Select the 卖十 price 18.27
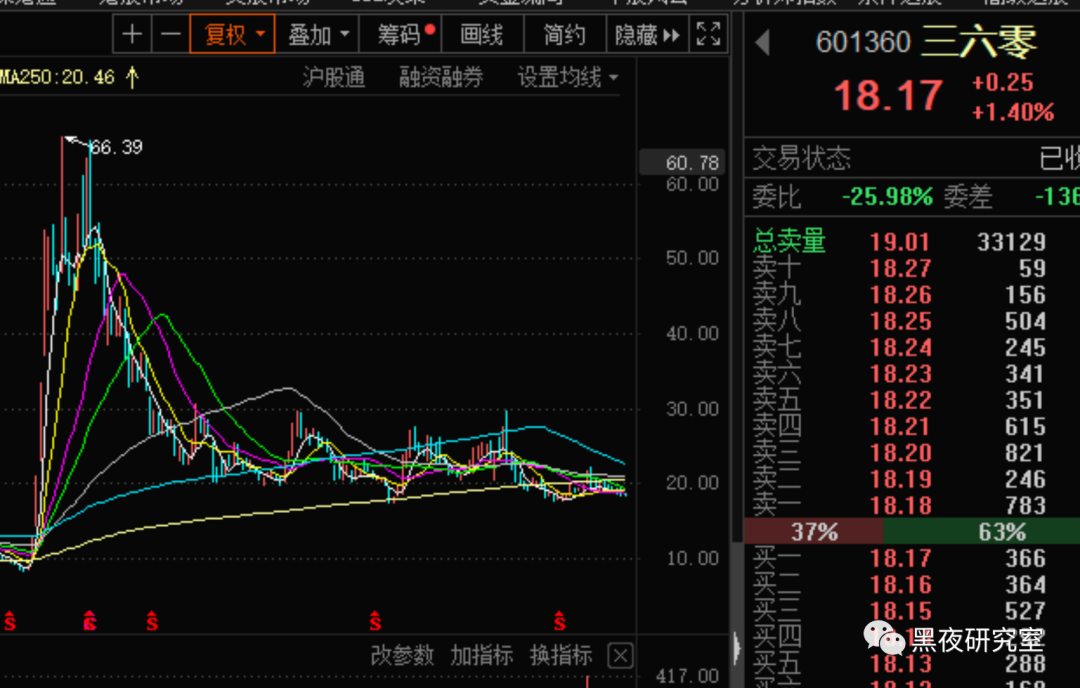 900,269
